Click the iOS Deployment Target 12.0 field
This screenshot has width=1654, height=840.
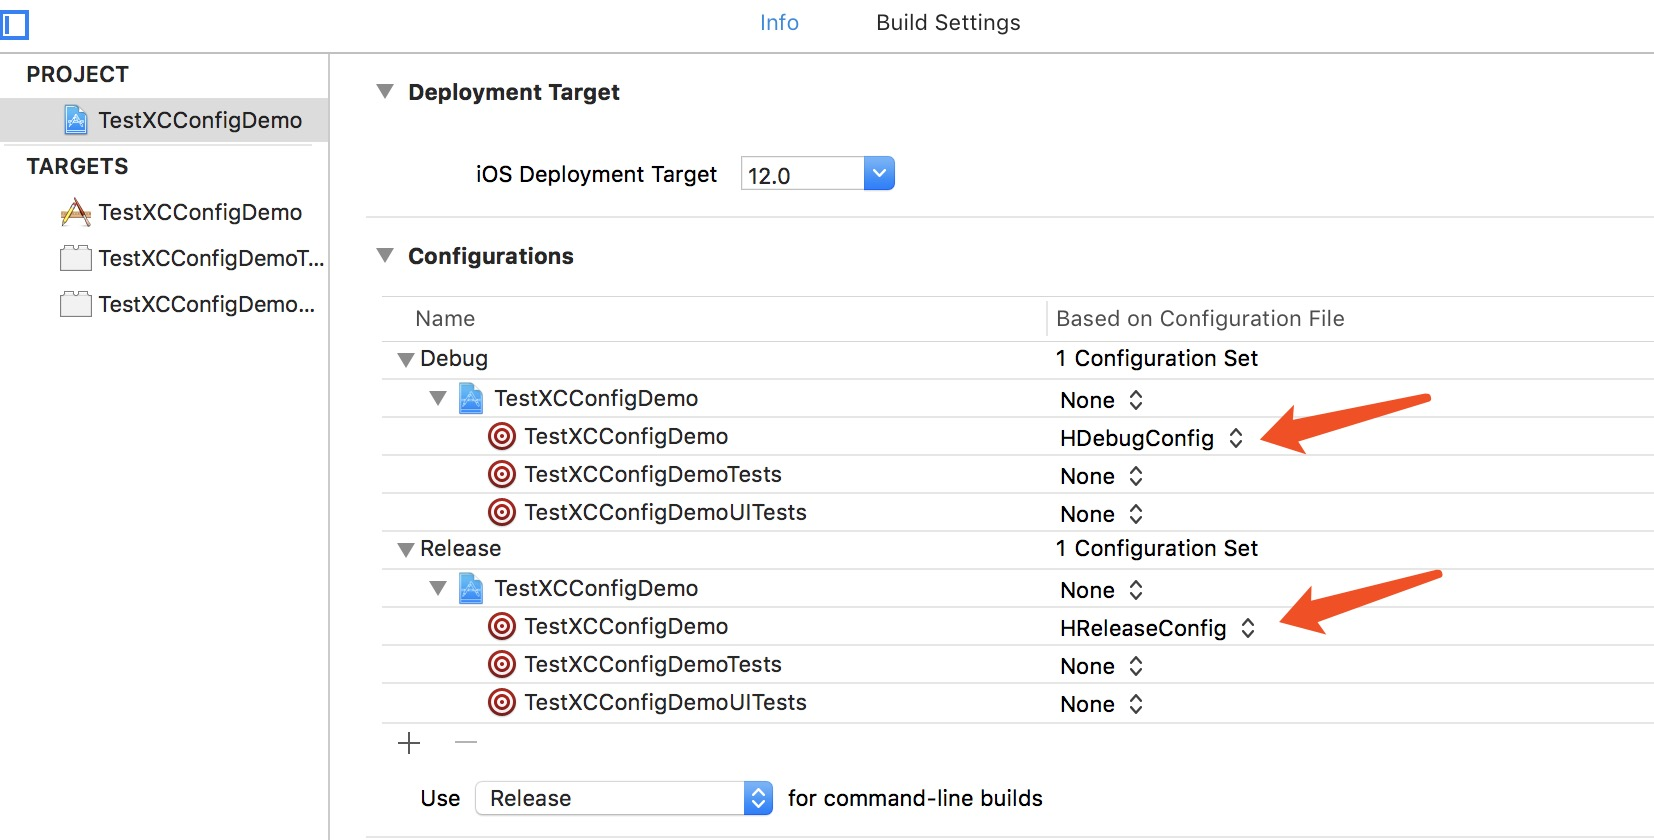coord(801,175)
